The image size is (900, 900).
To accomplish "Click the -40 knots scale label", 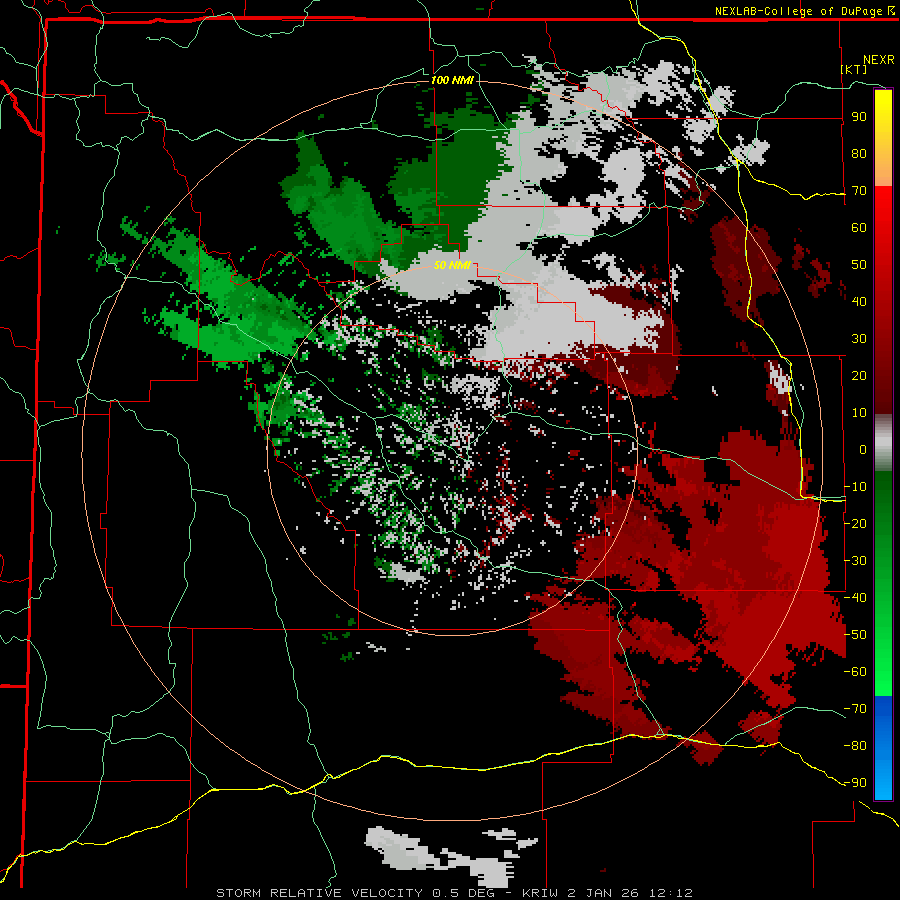I will click(855, 598).
